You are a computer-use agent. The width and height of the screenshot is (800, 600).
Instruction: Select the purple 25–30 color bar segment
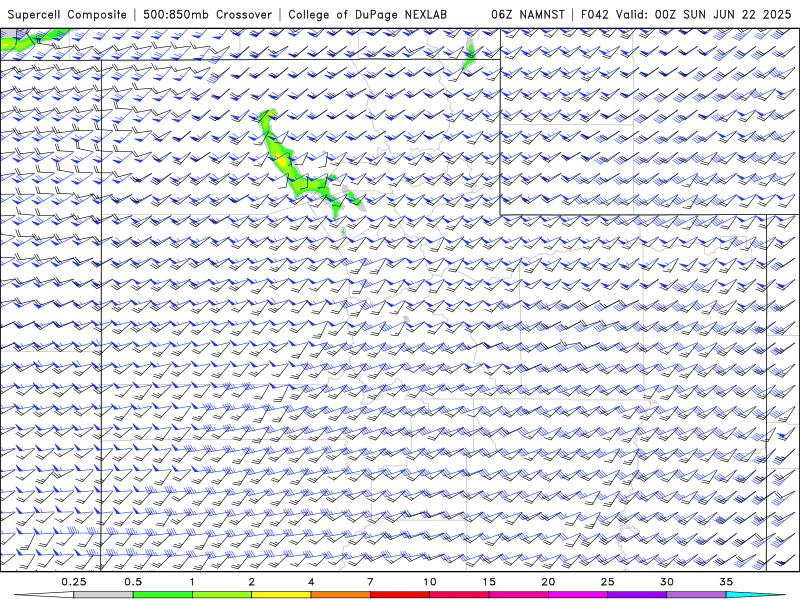pyautogui.click(x=637, y=595)
